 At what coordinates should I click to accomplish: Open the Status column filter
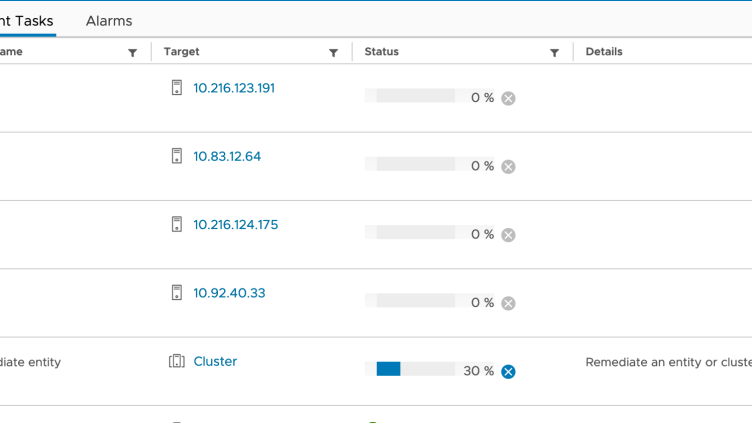(554, 53)
